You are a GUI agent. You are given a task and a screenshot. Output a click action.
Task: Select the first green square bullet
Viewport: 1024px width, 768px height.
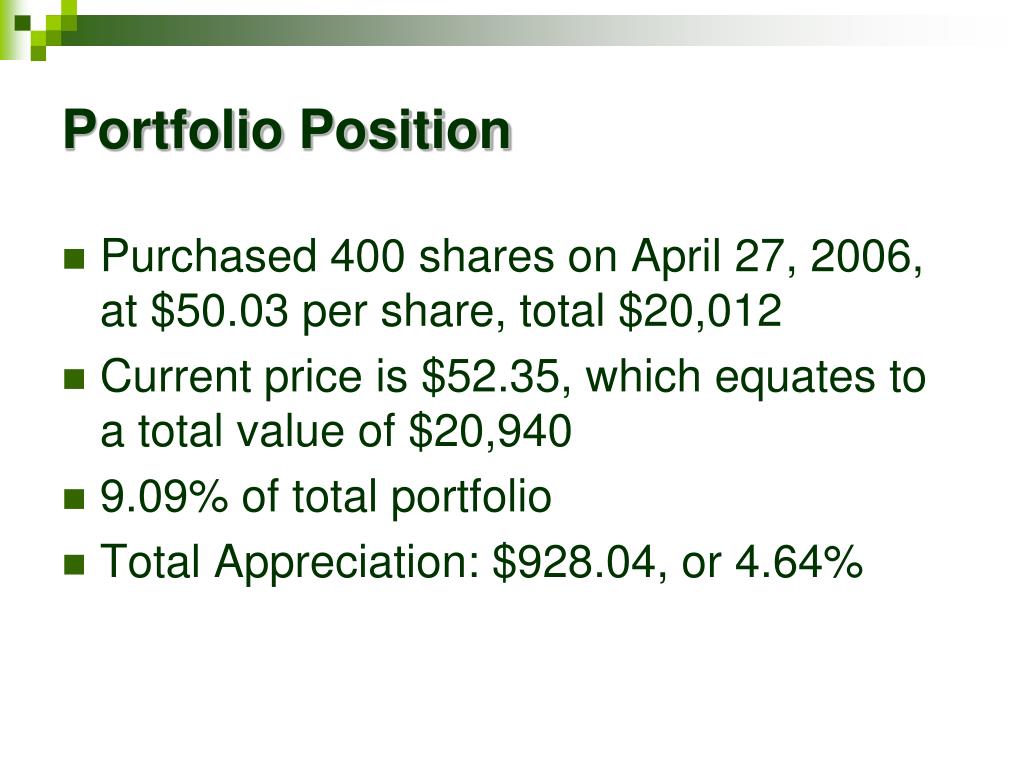(75, 259)
